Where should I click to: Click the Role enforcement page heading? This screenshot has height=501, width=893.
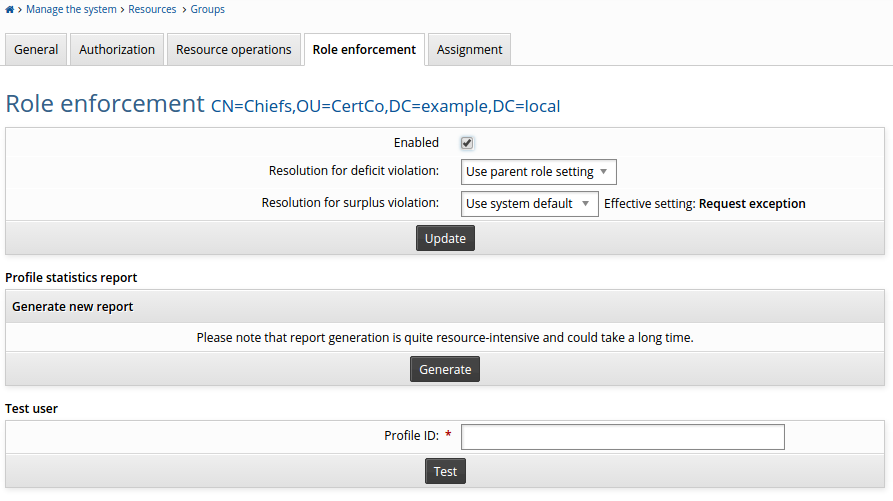point(105,104)
